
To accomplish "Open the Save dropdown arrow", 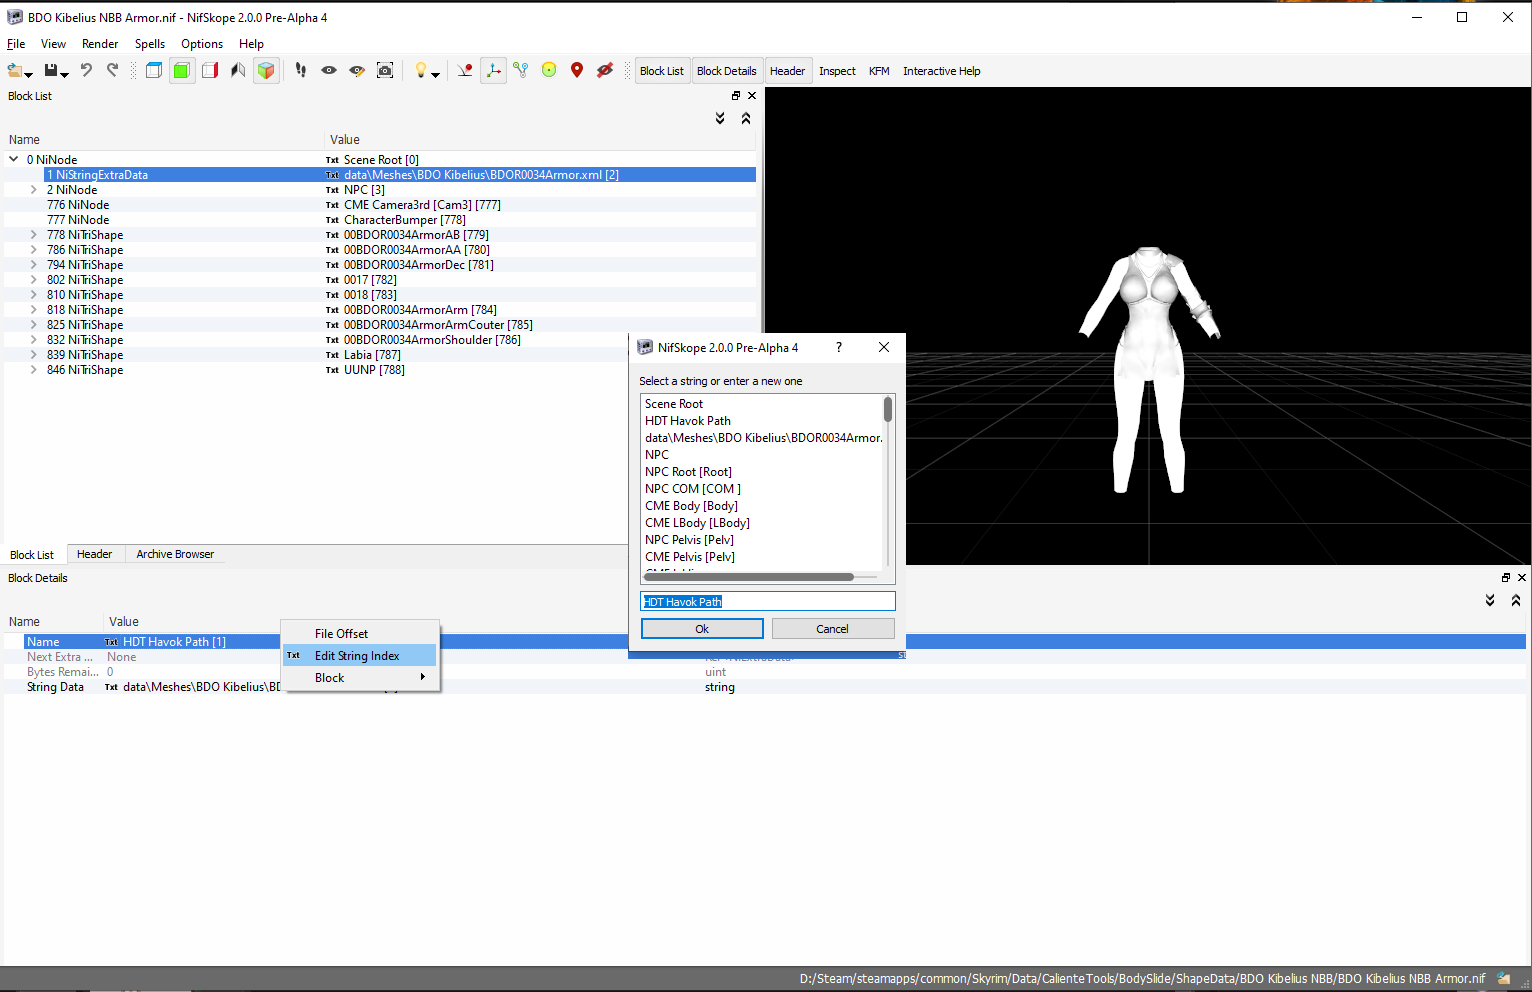I will pos(65,74).
